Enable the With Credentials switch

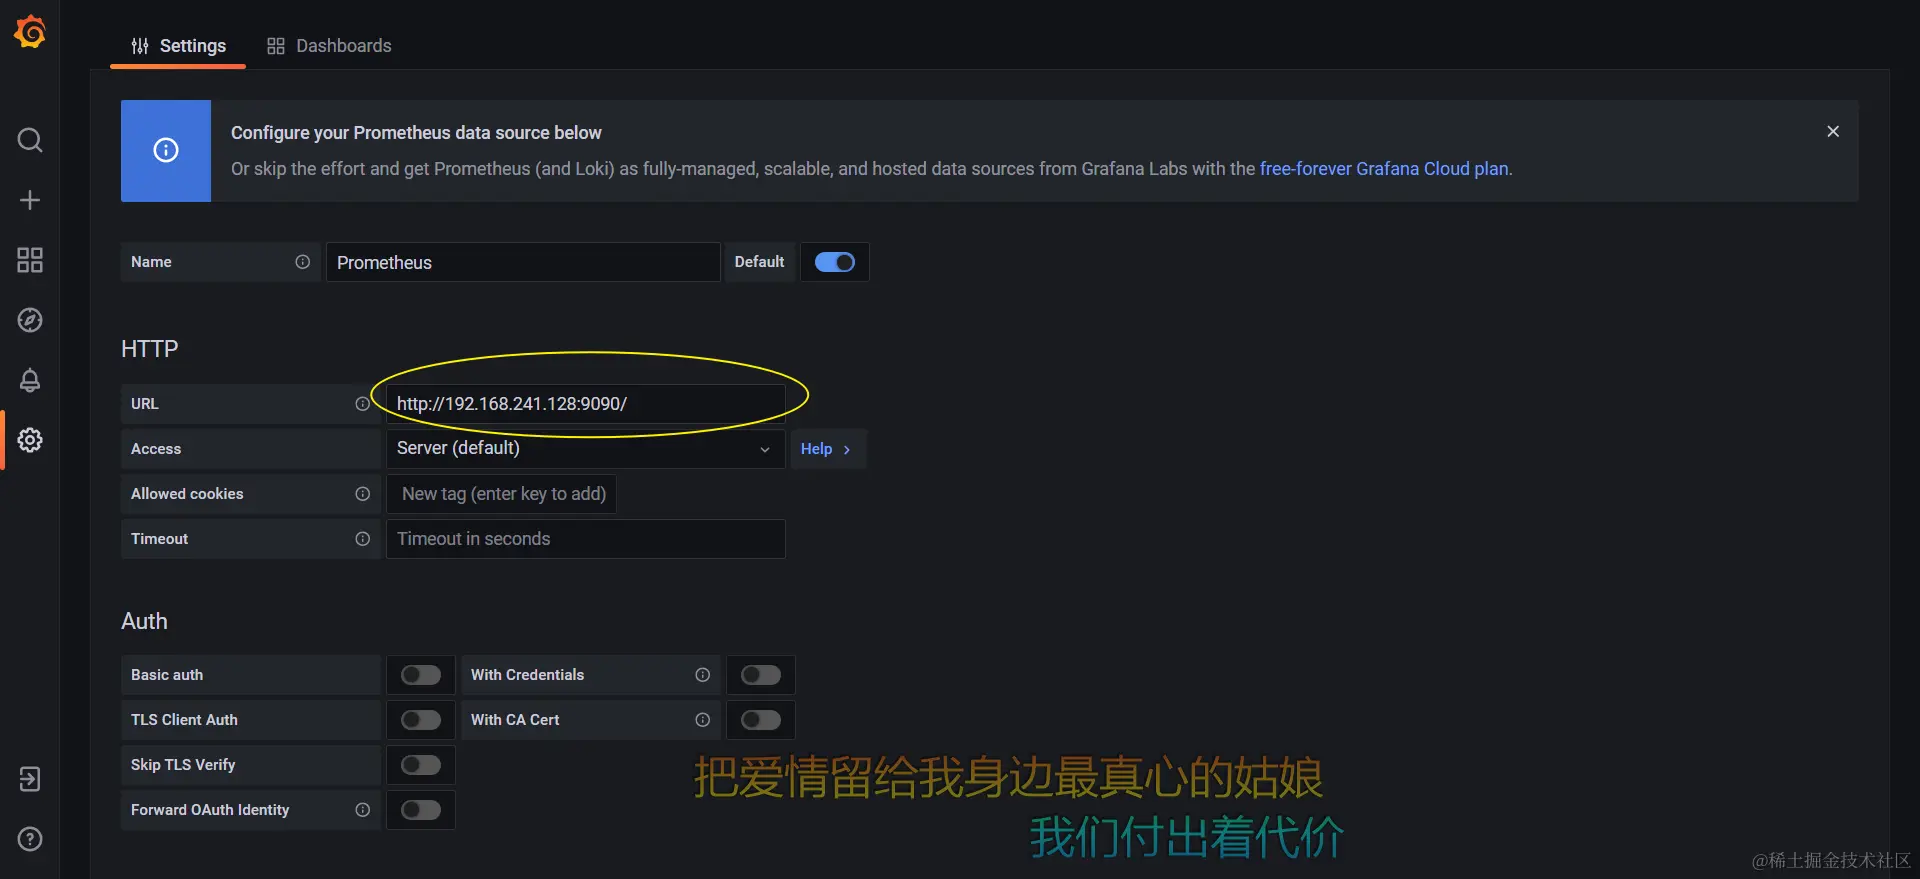coord(761,675)
